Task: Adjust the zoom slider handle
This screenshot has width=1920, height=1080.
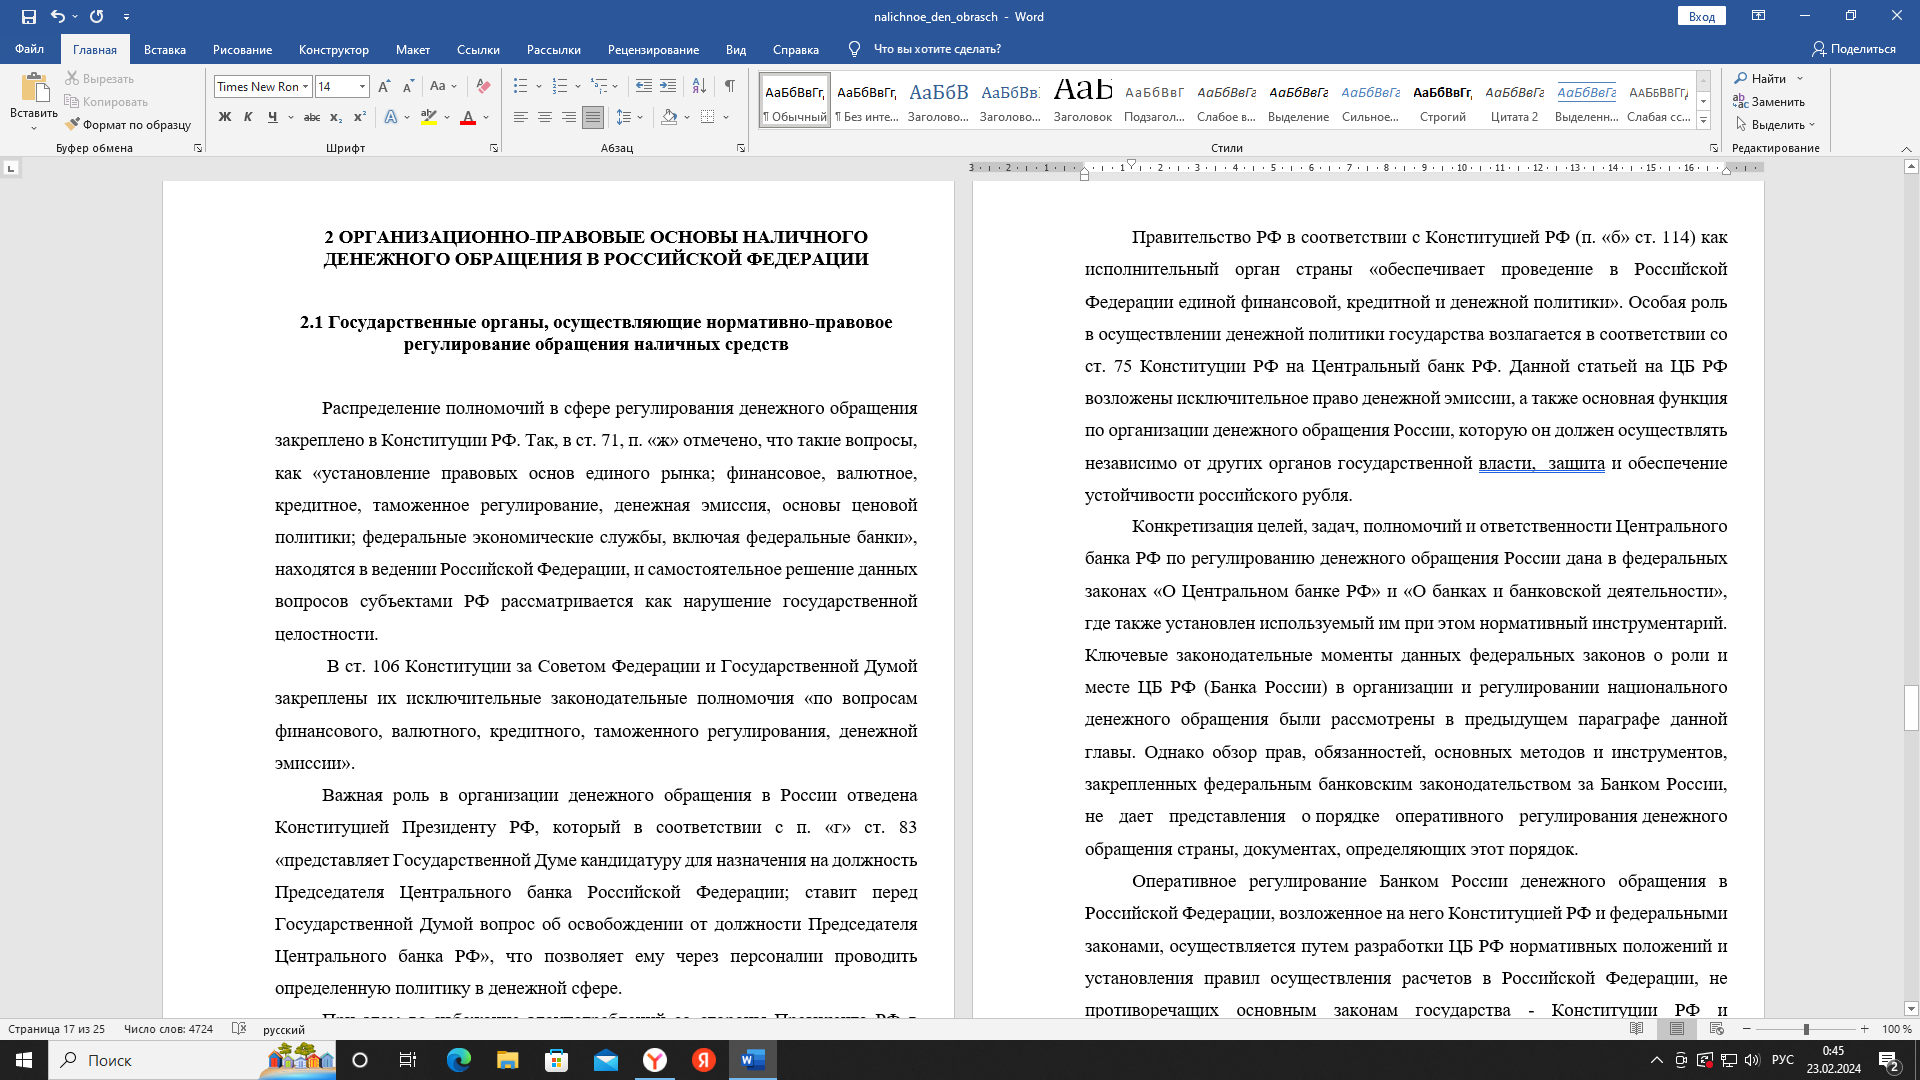Action: click(1806, 1029)
